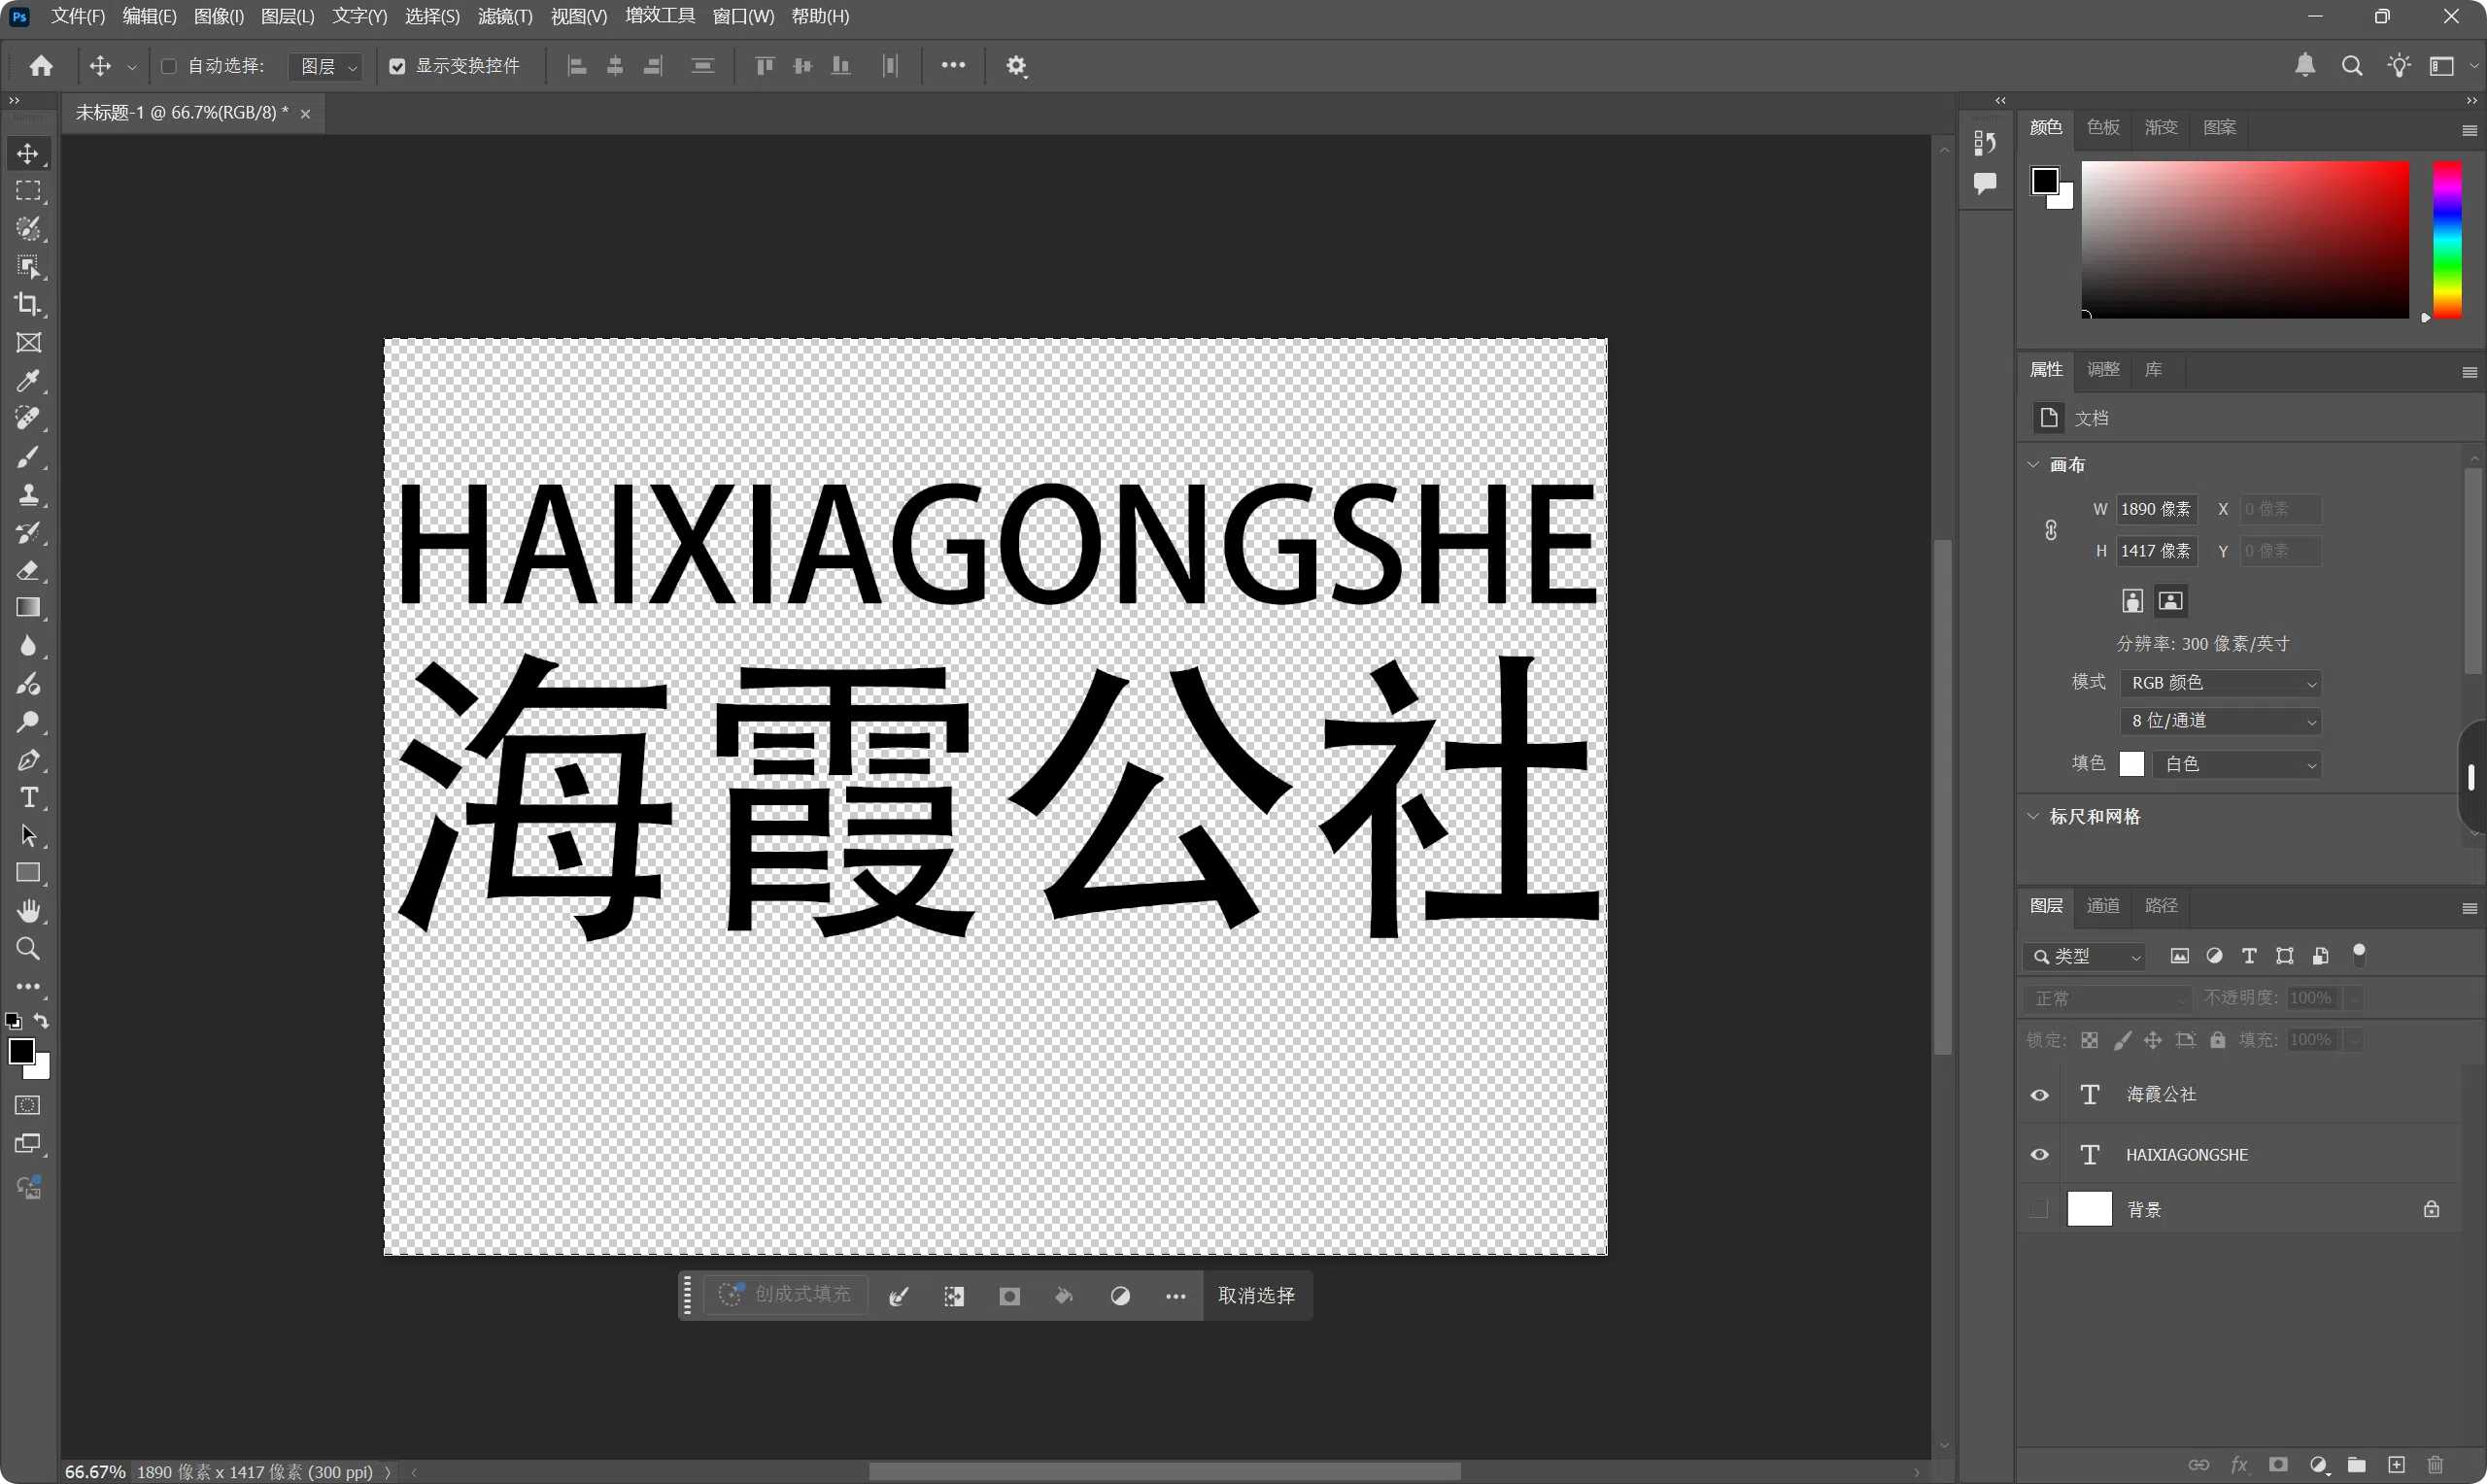Open the Home screen icon
This screenshot has width=2487, height=1484.
pos(41,66)
